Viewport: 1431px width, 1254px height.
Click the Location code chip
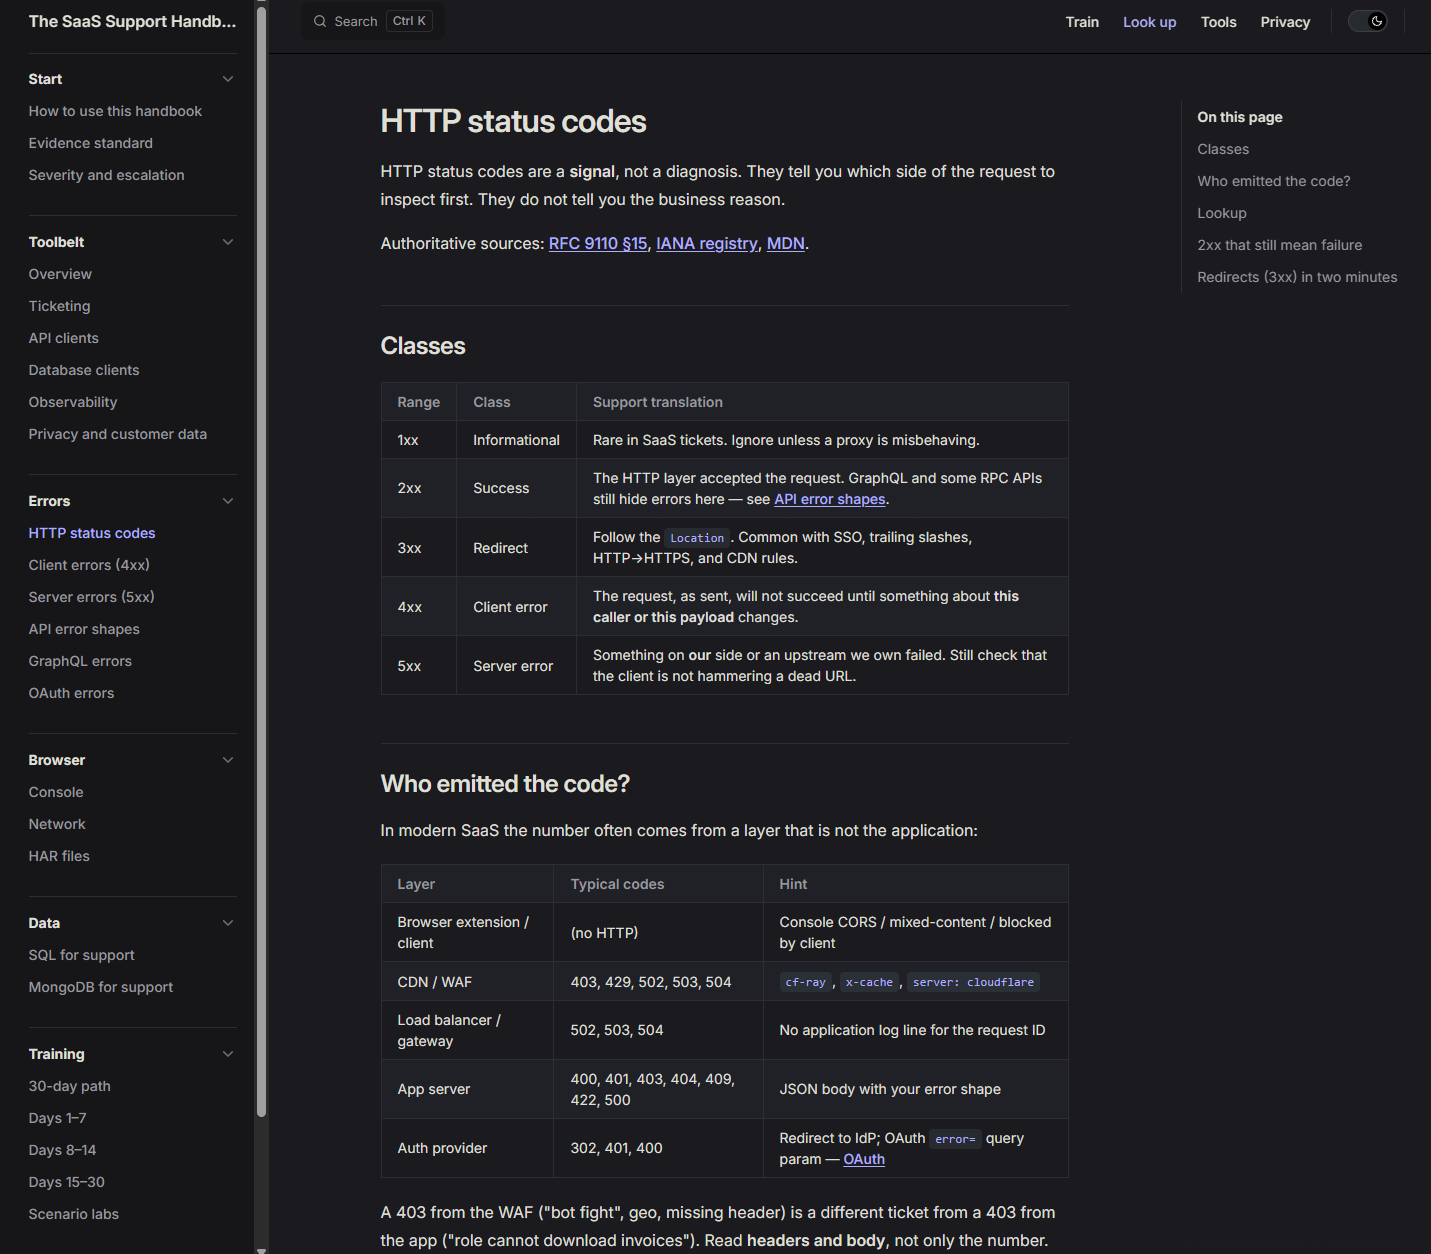[x=697, y=538]
